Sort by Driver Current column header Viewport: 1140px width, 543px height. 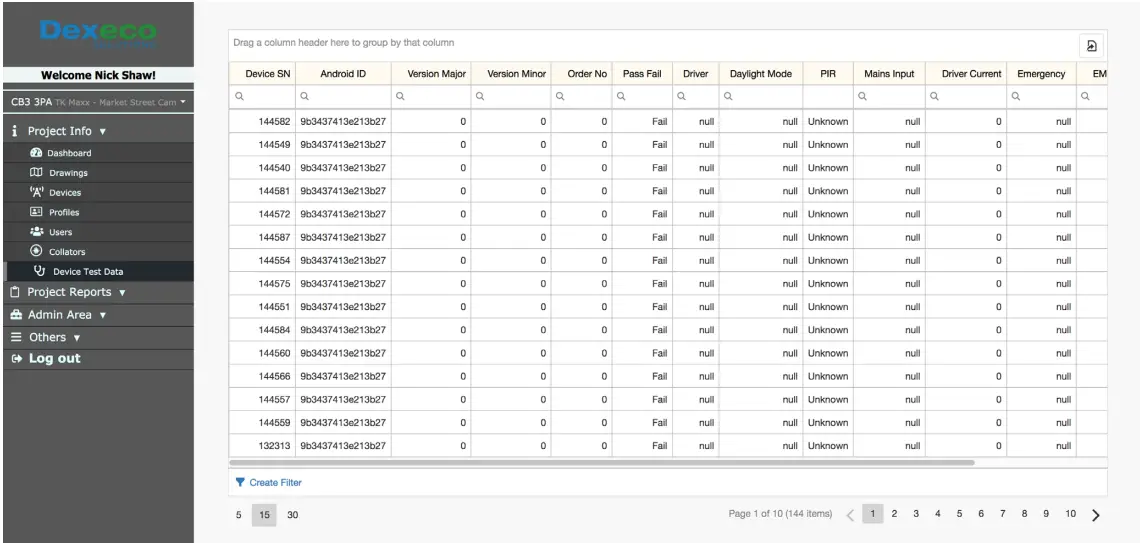tap(966, 73)
